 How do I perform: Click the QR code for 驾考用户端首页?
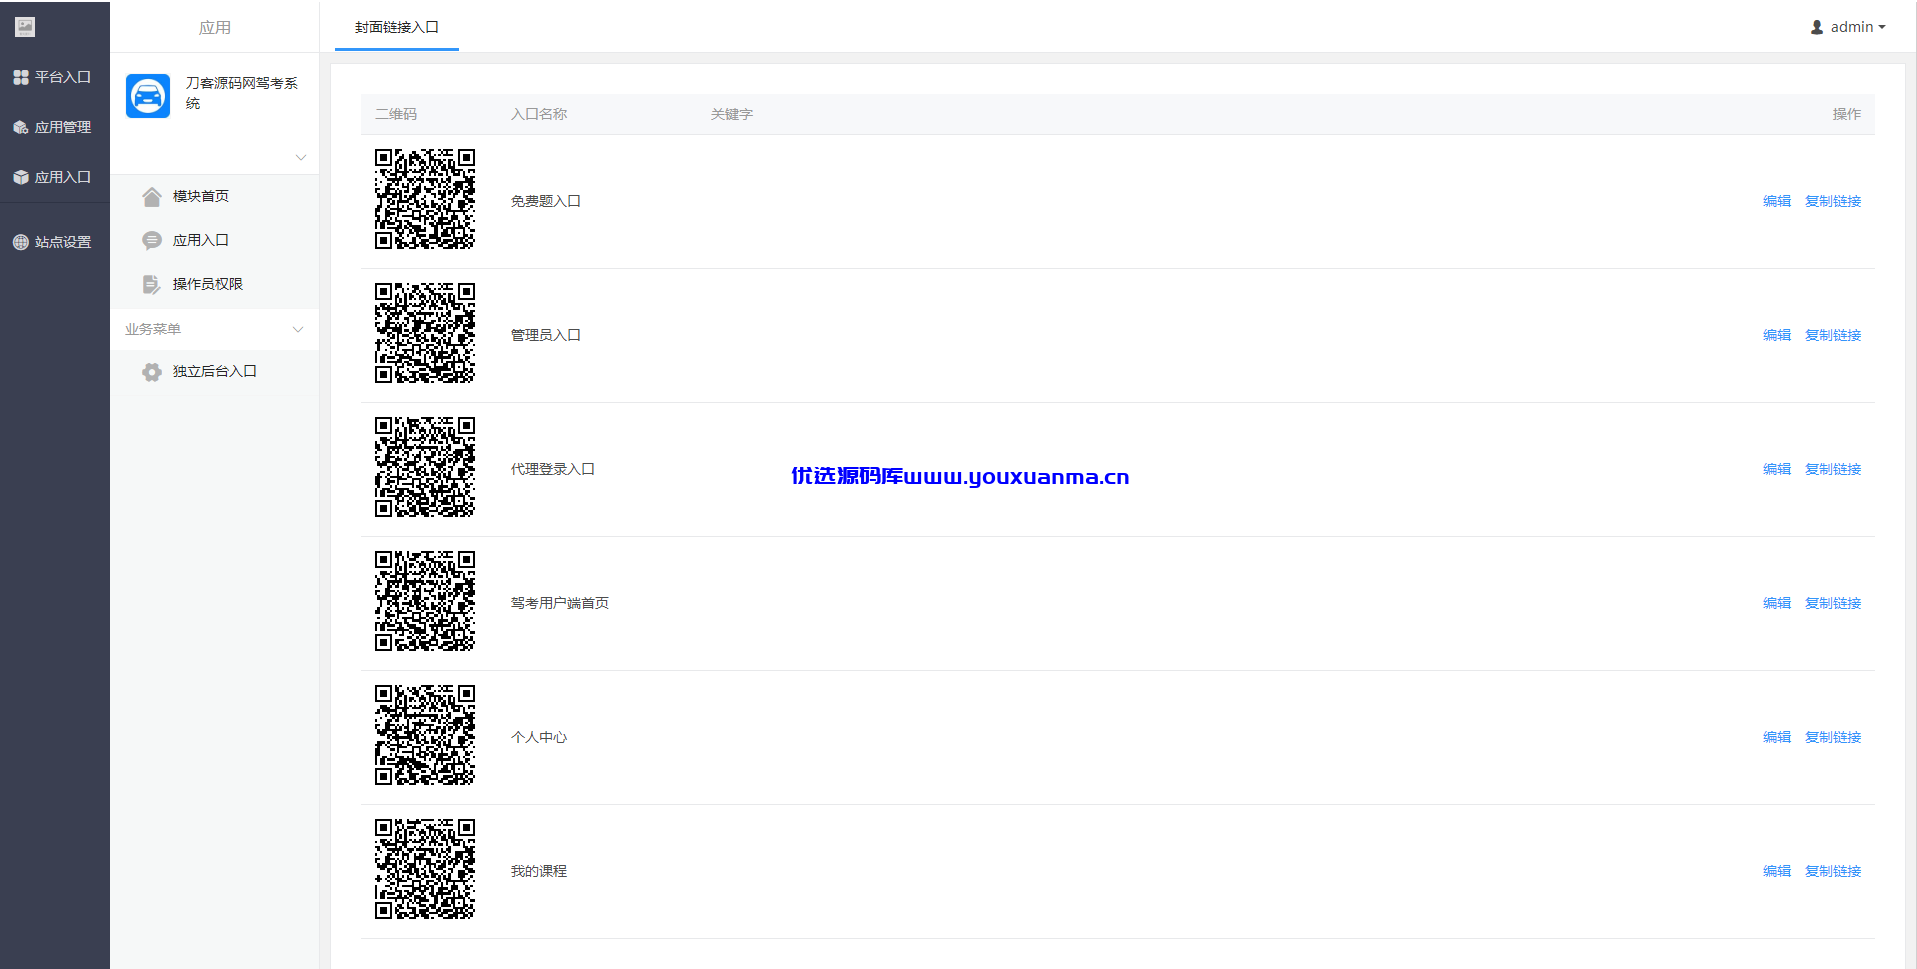click(425, 601)
